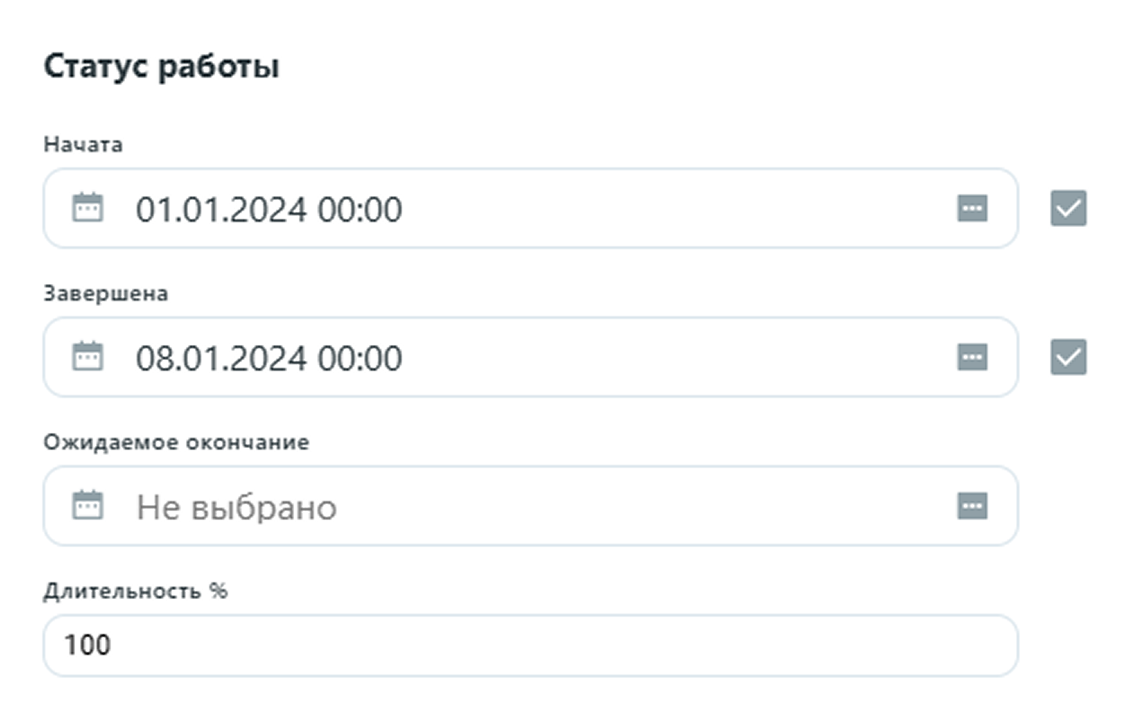The image size is (1143, 723).
Task: Click the Ожидаемое окончание label
Action: point(176,442)
